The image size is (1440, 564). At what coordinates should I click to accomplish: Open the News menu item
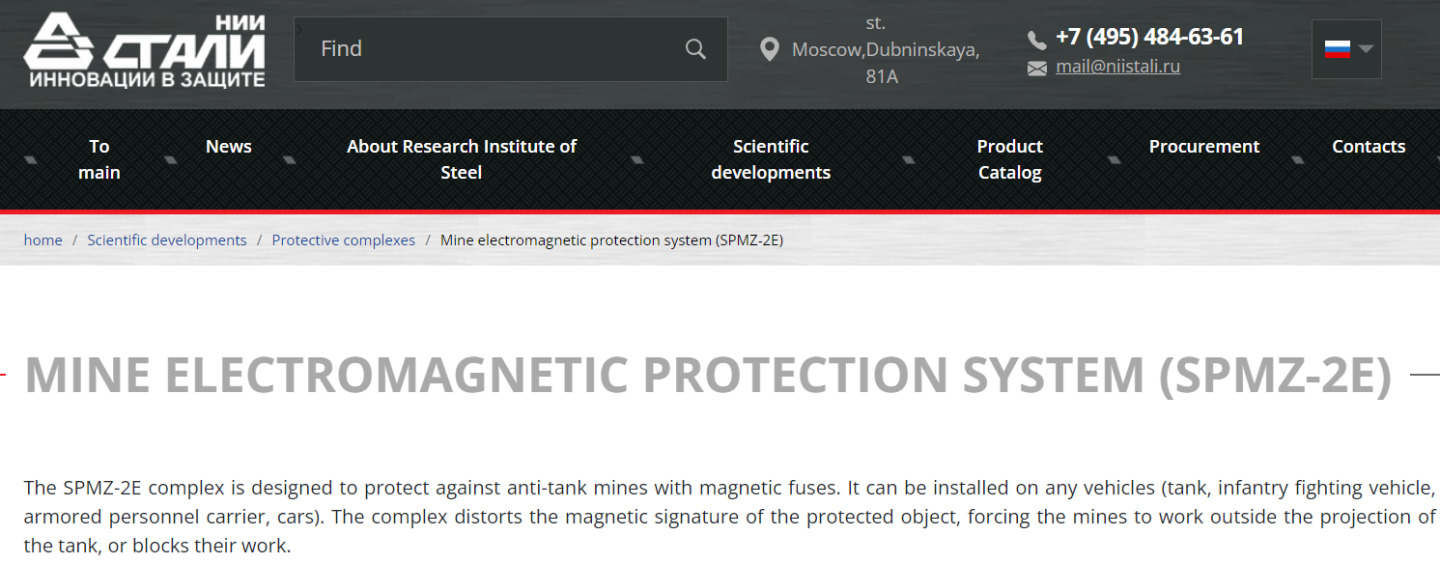(228, 146)
